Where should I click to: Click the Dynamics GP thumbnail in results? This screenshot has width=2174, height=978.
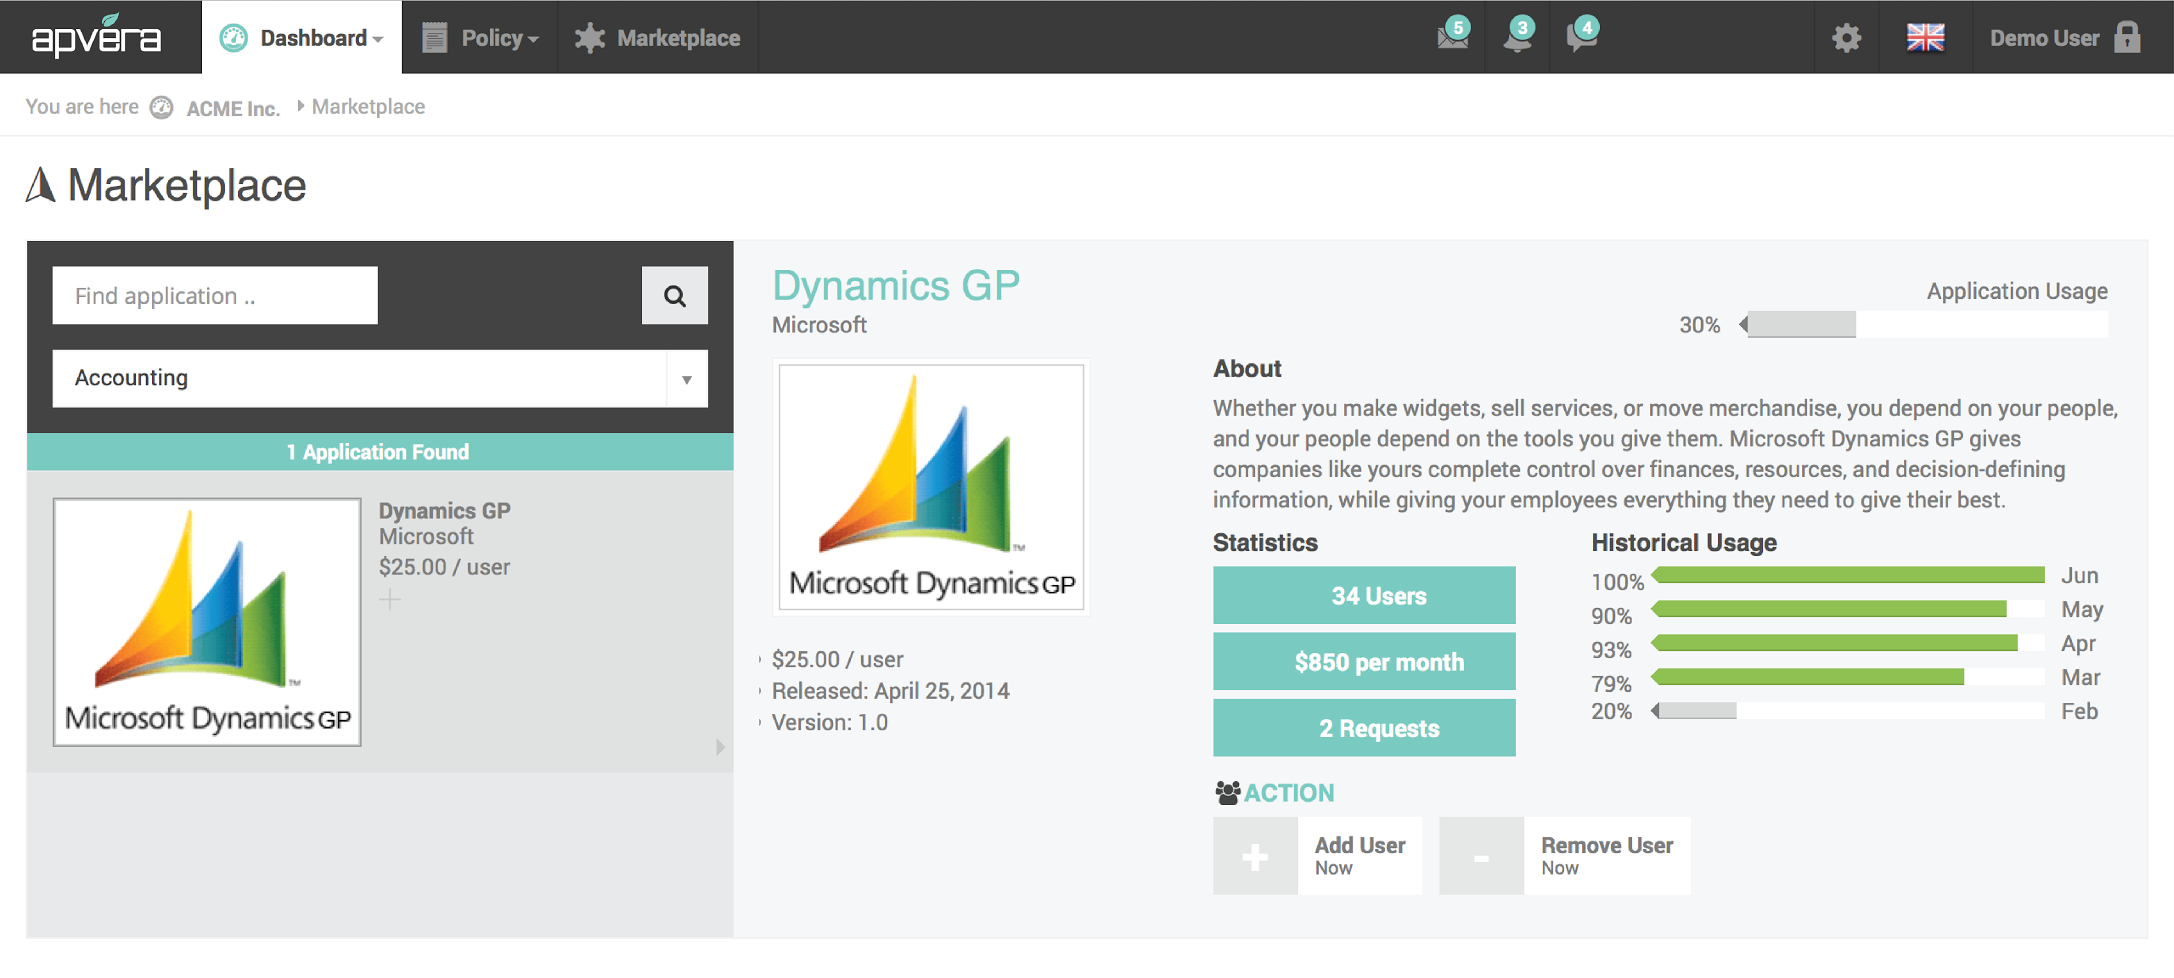pos(207,622)
